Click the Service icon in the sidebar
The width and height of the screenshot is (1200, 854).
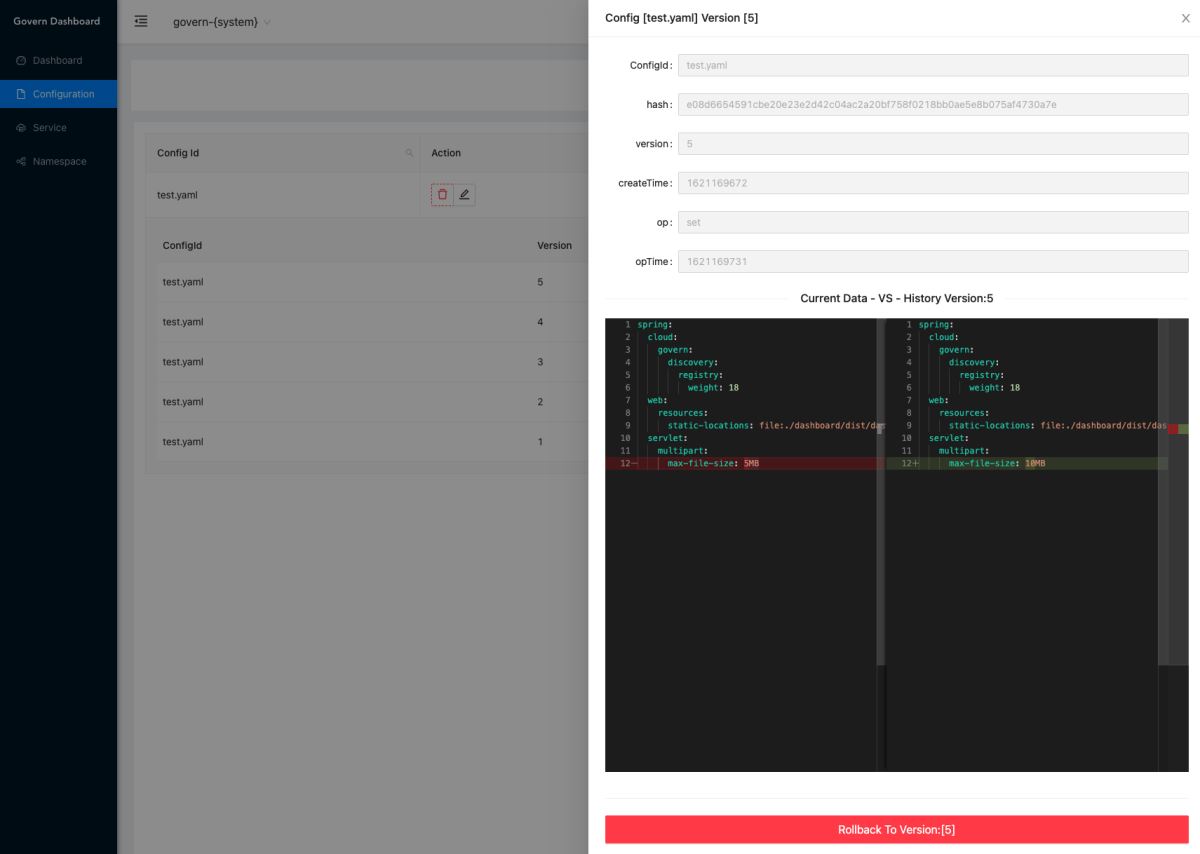pos(21,128)
